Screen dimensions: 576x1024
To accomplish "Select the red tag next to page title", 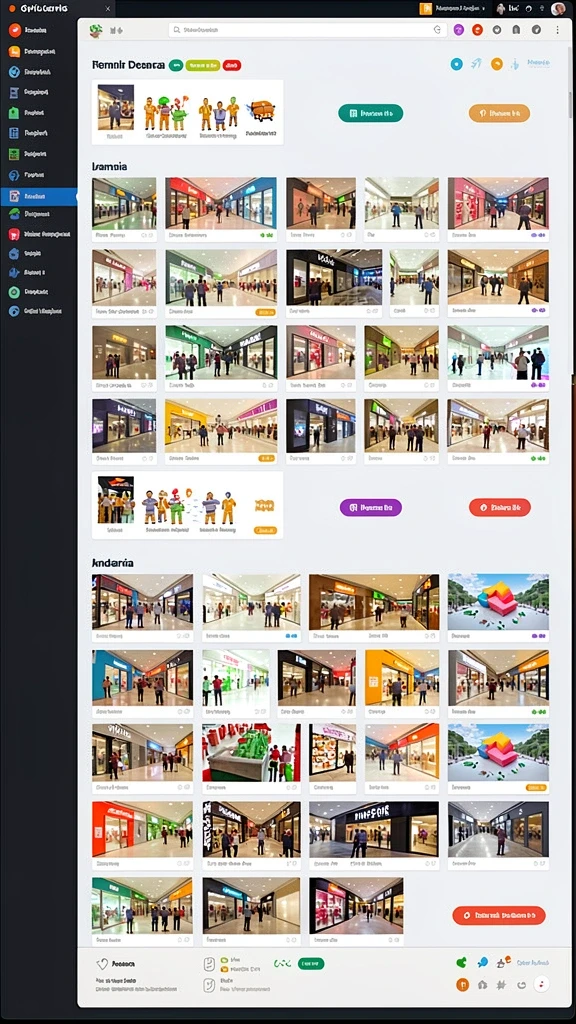I will [232, 65].
